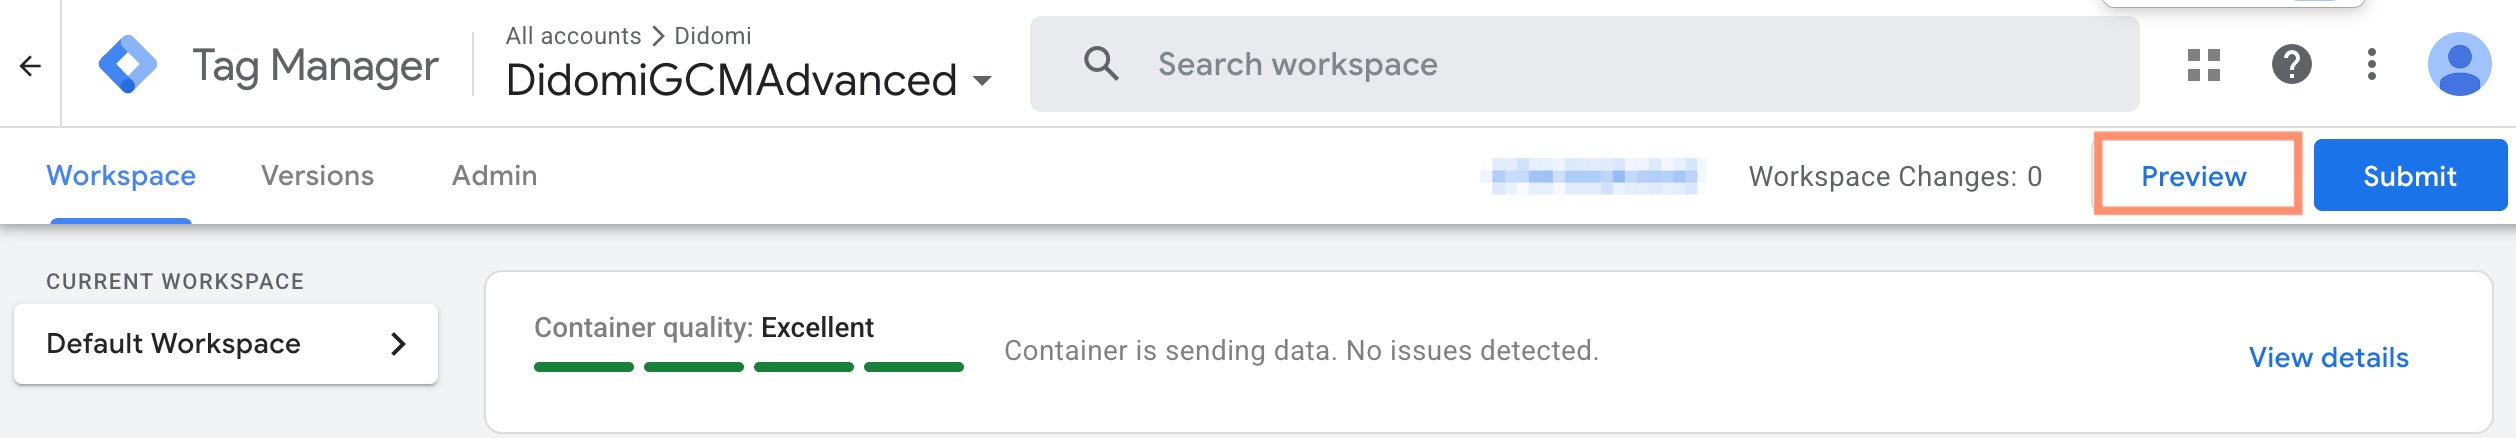Switch to the Workspace tab
Viewport: 2516px width, 438px height.
121,176
